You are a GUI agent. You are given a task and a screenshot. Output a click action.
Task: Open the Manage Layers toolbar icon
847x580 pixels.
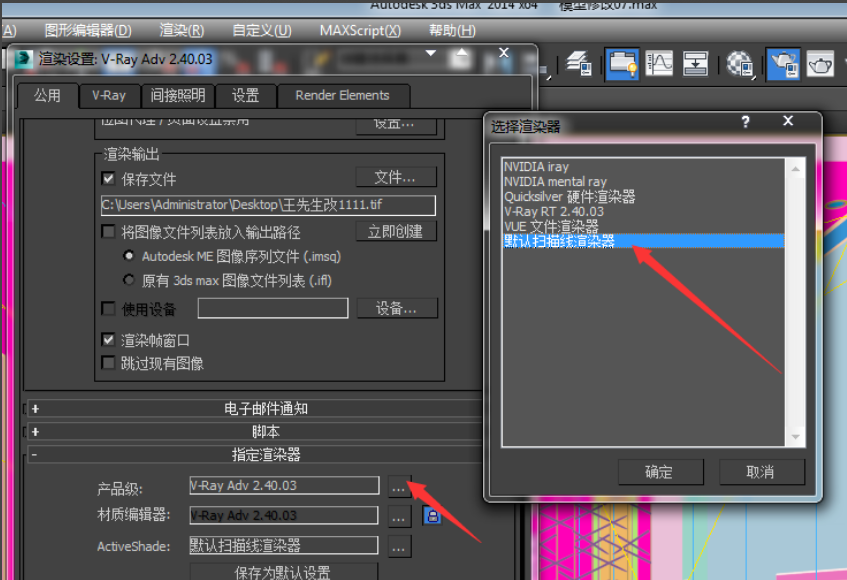click(x=577, y=64)
